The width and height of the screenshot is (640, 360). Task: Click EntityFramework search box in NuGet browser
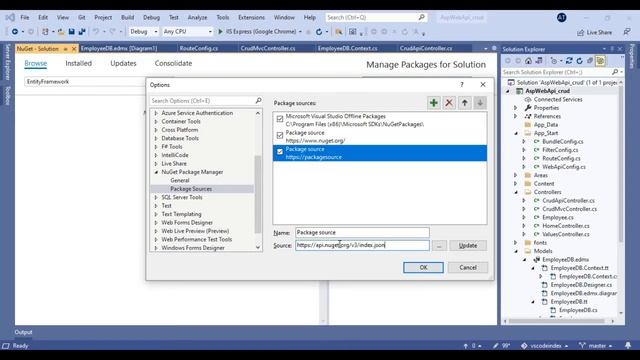[x=85, y=82]
